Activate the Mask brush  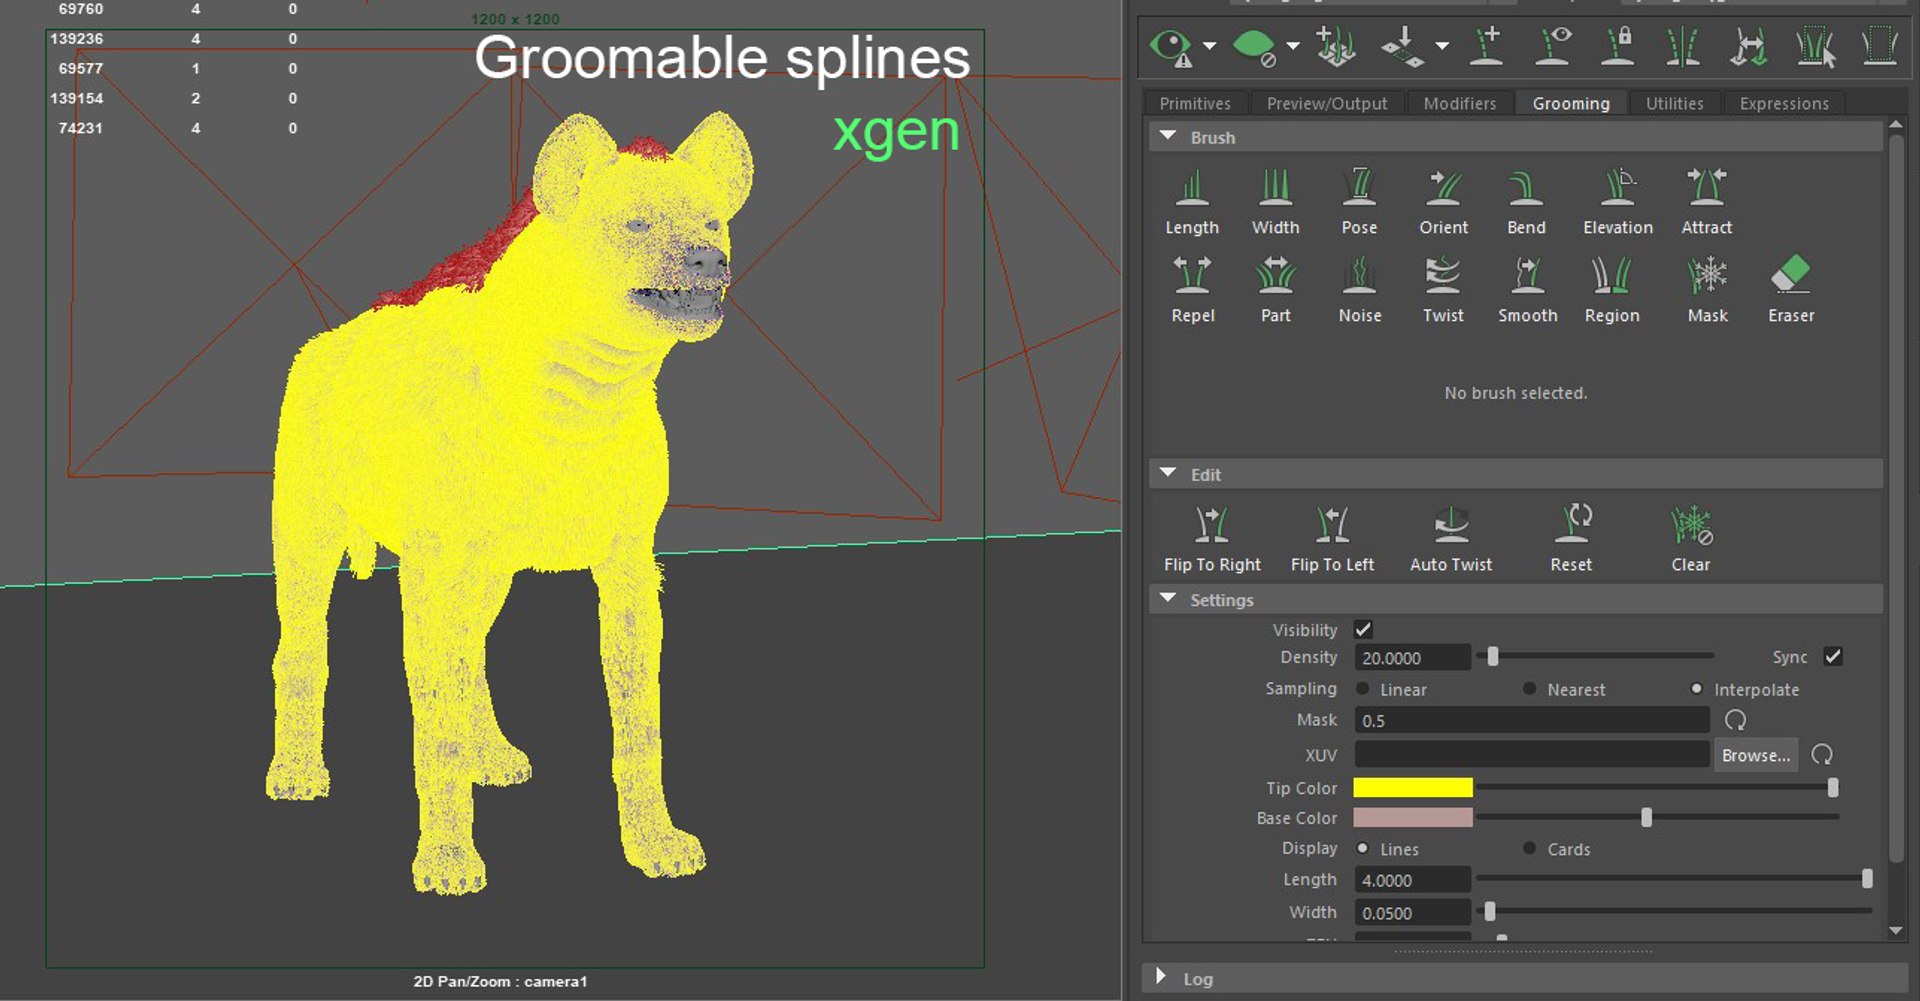point(1707,289)
